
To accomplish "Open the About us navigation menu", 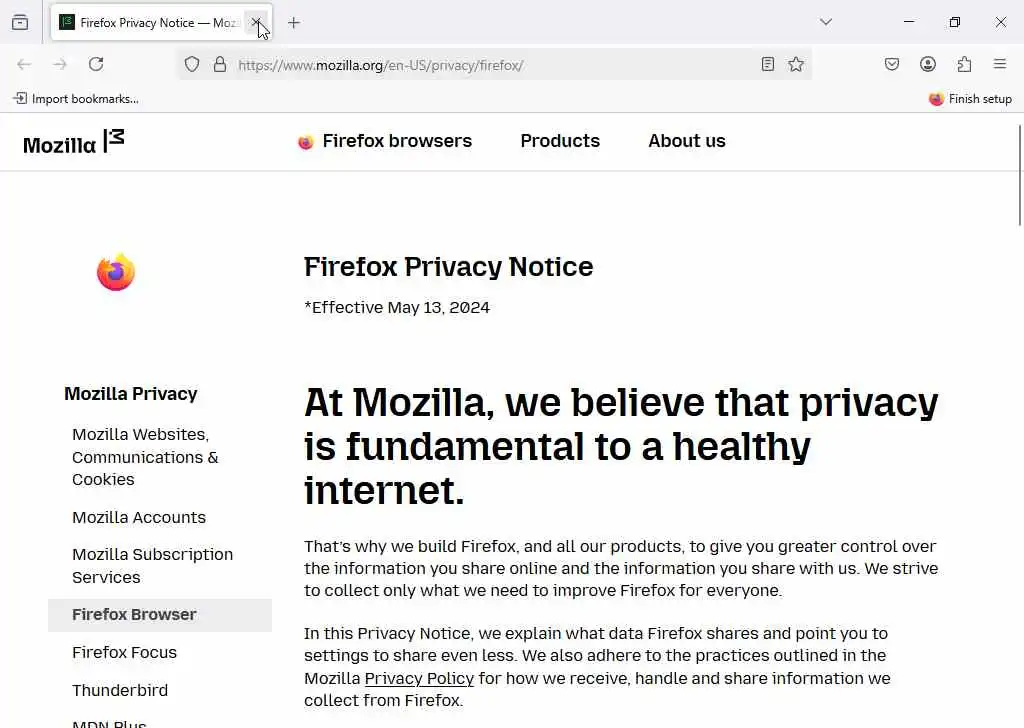I will pos(686,141).
